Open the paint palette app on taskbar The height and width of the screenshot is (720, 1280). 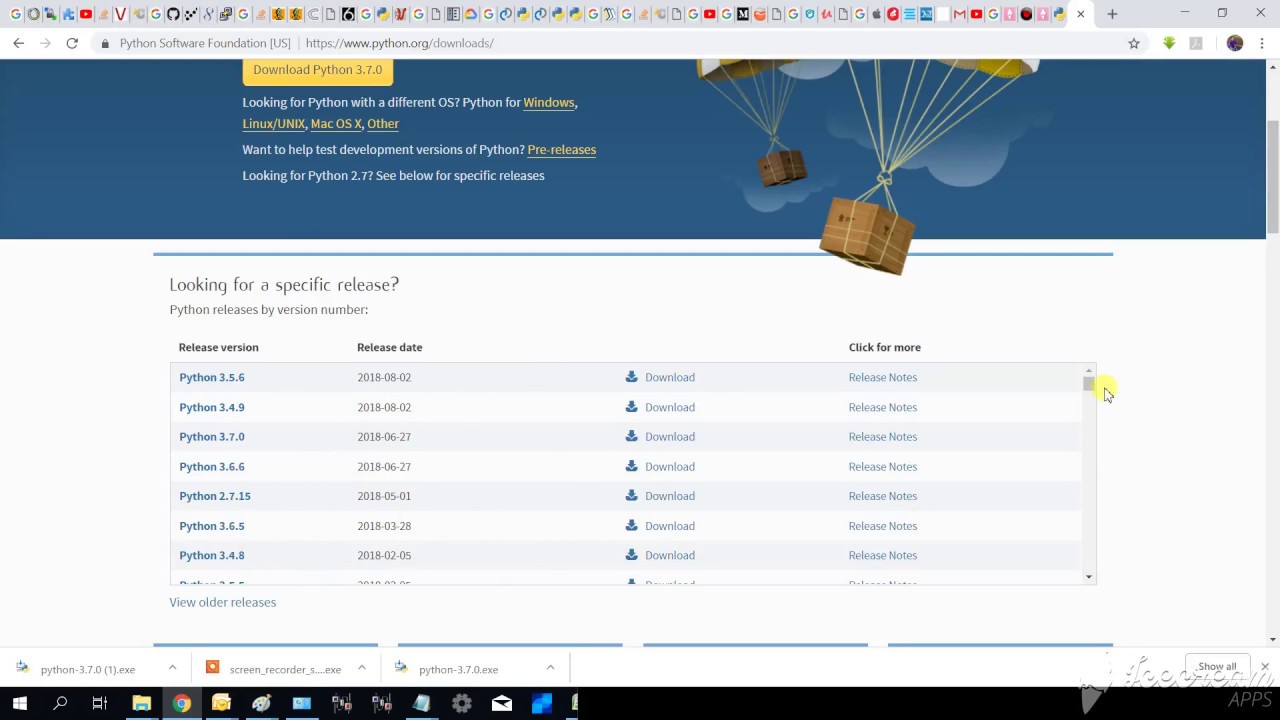tap(261, 703)
